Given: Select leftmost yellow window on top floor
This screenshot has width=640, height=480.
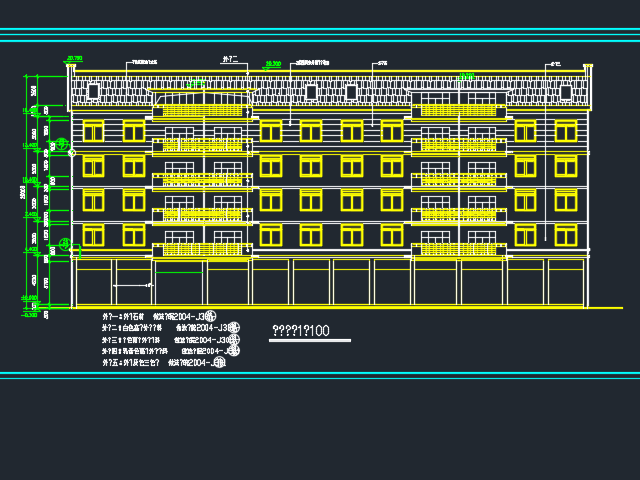Looking at the screenshot, I should coord(94,131).
